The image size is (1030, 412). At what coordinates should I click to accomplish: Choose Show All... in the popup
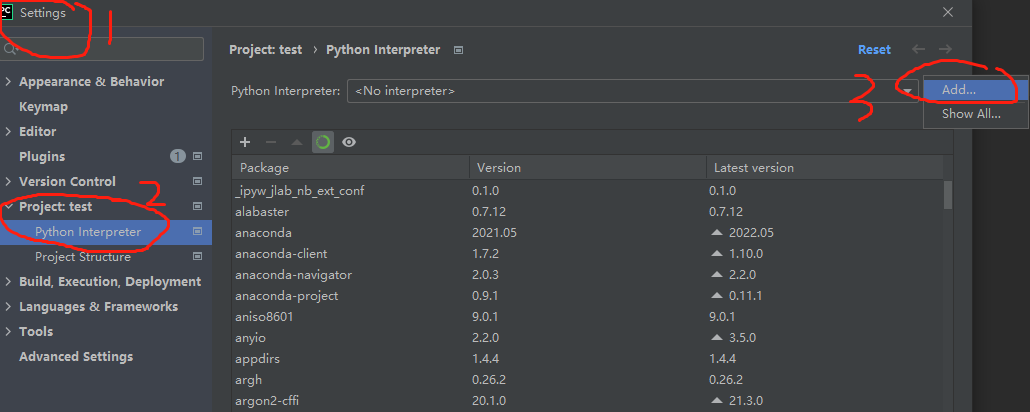(x=970, y=114)
